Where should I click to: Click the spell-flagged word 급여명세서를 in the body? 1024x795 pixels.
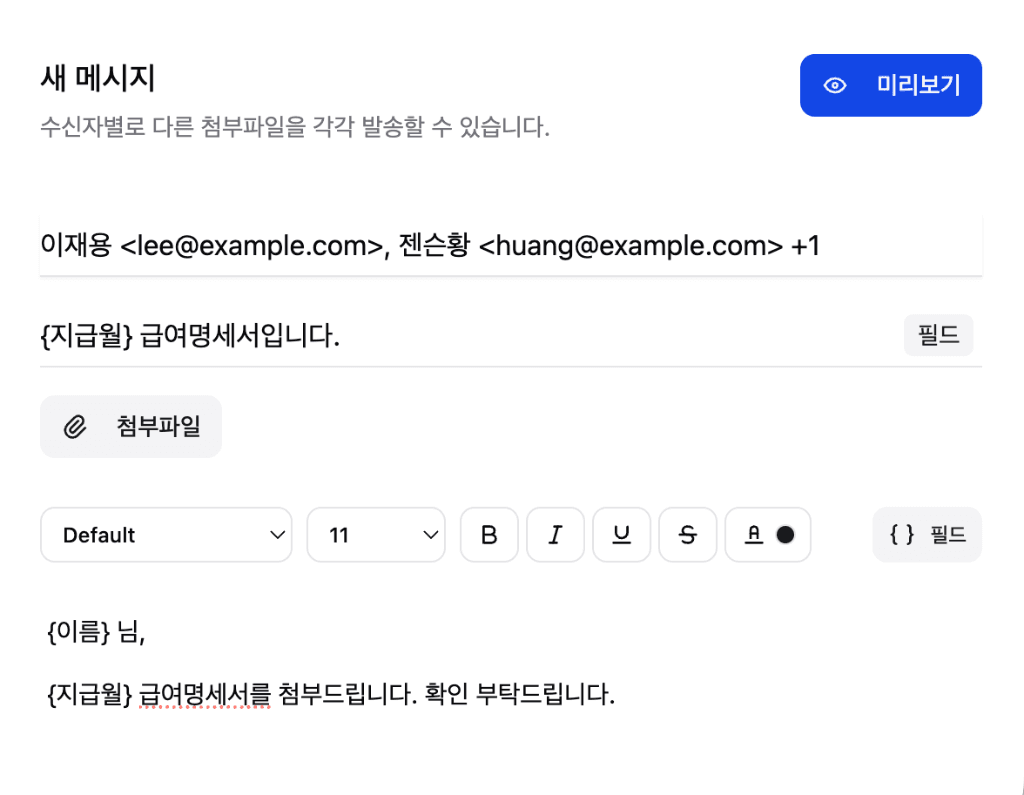click(x=205, y=693)
